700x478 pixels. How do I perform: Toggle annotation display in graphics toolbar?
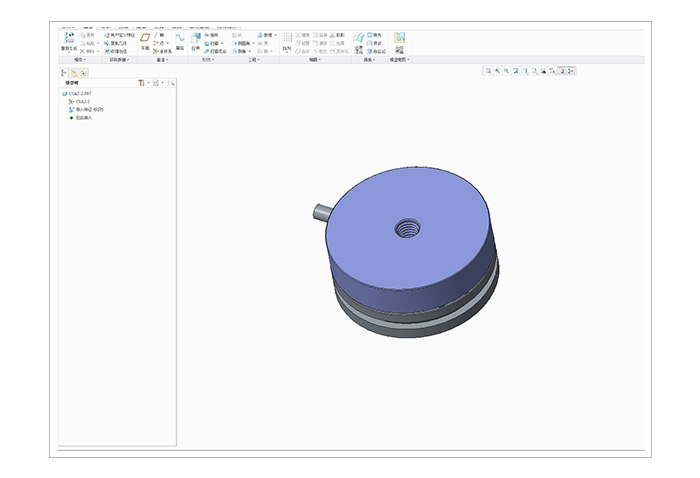561,71
